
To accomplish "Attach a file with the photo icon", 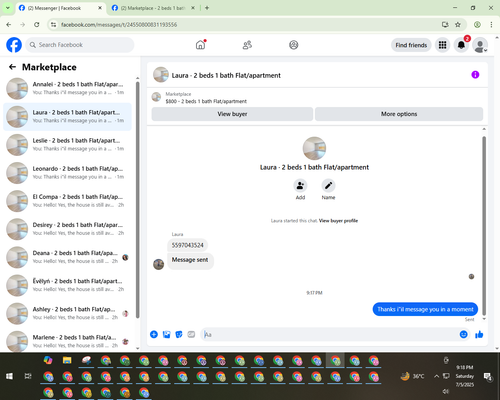I will click(166, 334).
